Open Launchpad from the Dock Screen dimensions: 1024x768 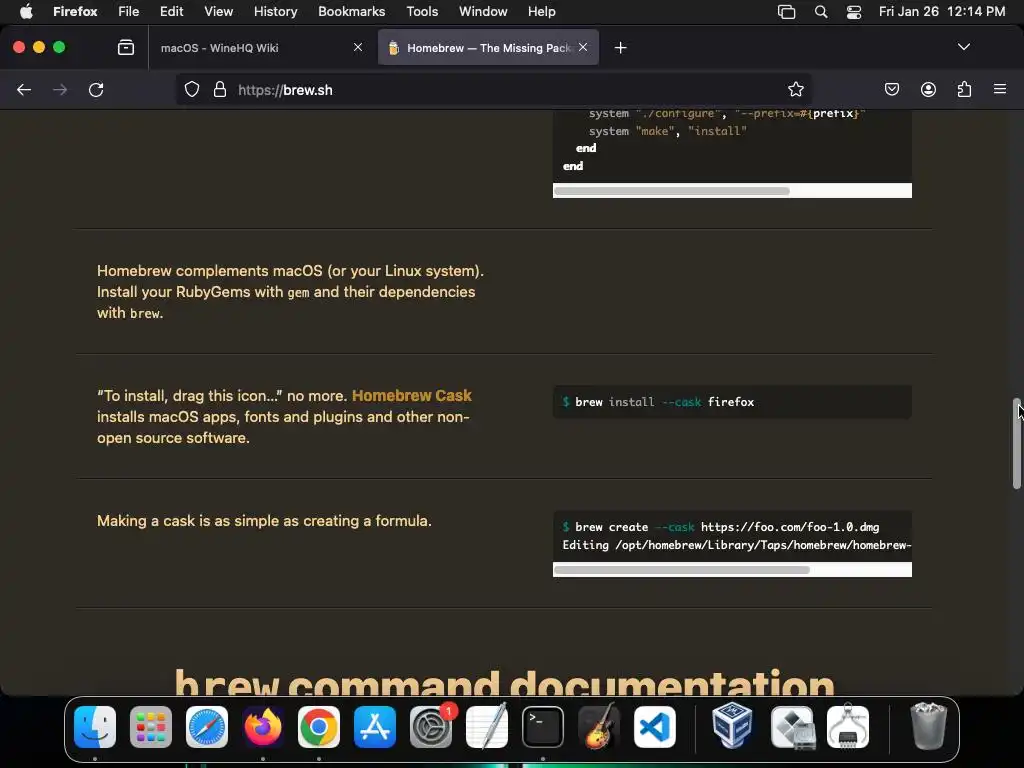point(151,727)
